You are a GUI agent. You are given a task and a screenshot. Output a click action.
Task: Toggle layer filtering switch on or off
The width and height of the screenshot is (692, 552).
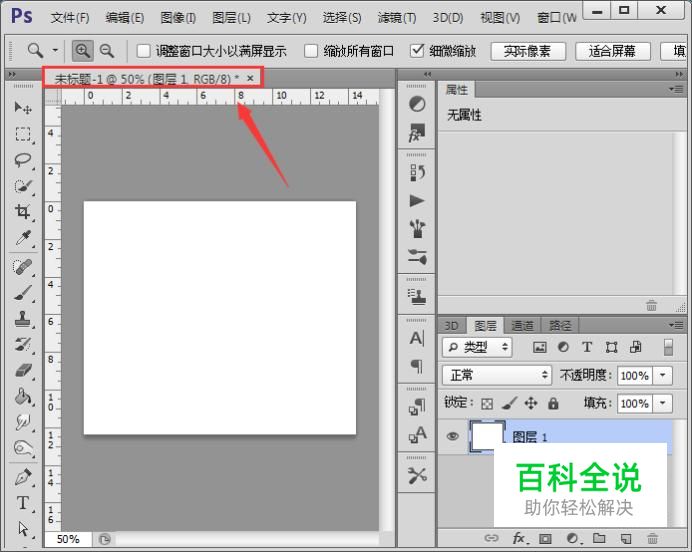tap(668, 347)
